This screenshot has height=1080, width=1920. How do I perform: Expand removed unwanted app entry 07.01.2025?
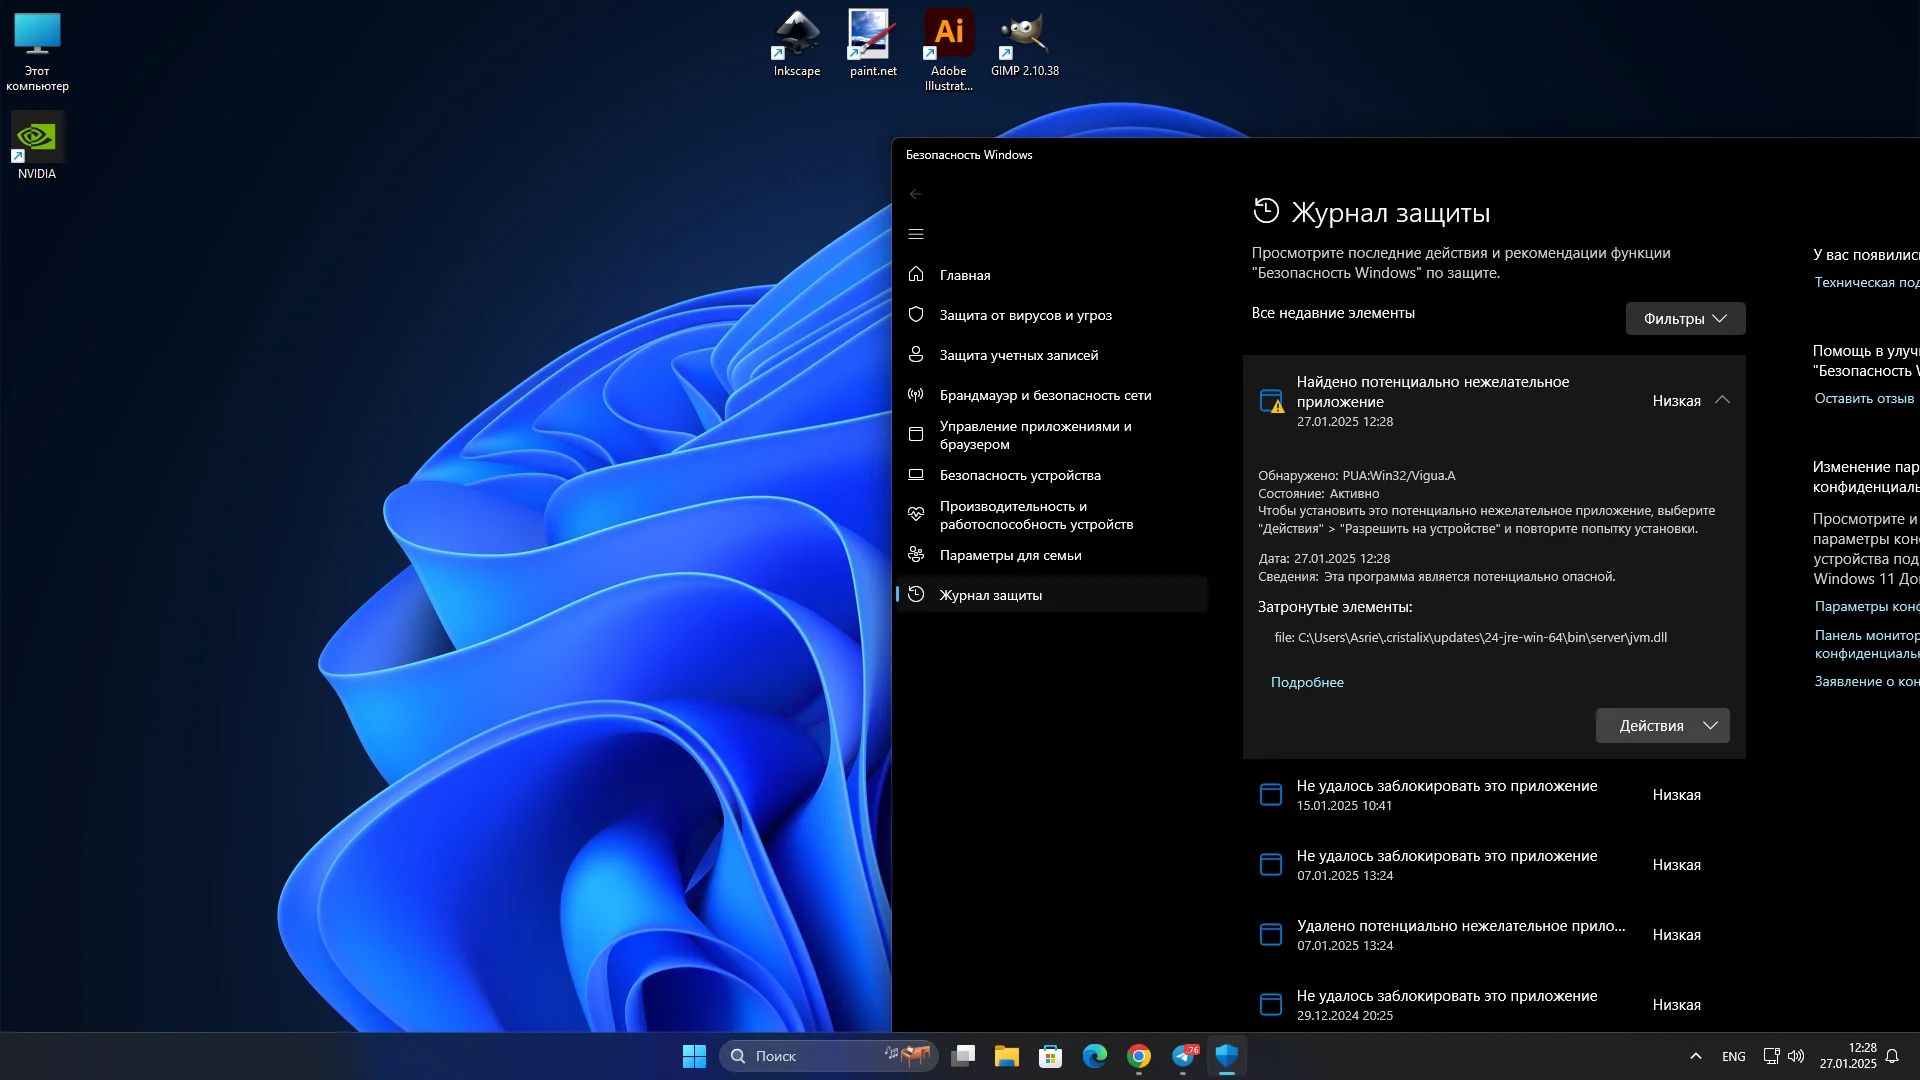pyautogui.click(x=1460, y=935)
